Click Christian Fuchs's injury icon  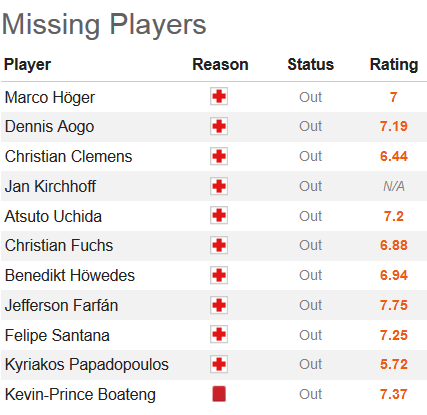[219, 245]
